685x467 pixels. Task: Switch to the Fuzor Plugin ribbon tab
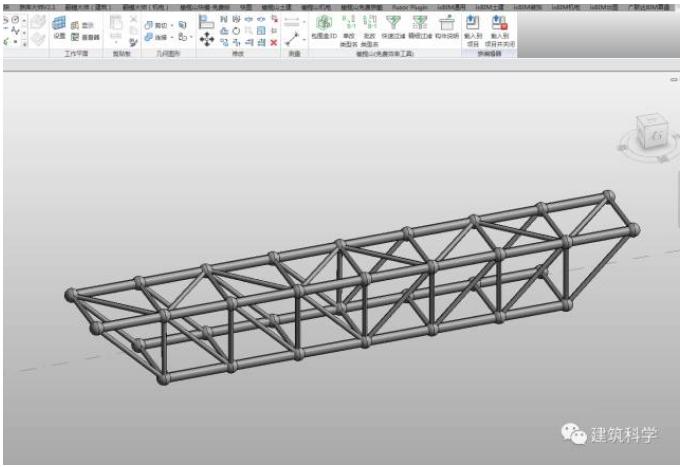(405, 6)
